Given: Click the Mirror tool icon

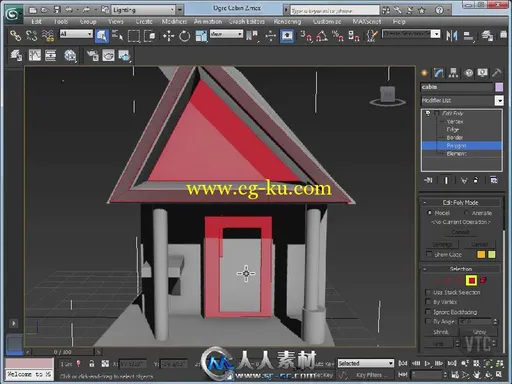Looking at the screenshot, I should pyautogui.click(x=452, y=36).
